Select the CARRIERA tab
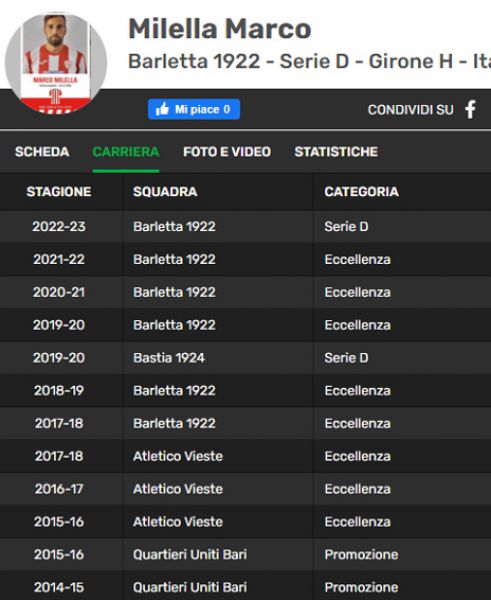The height and width of the screenshot is (600, 491). point(126,152)
